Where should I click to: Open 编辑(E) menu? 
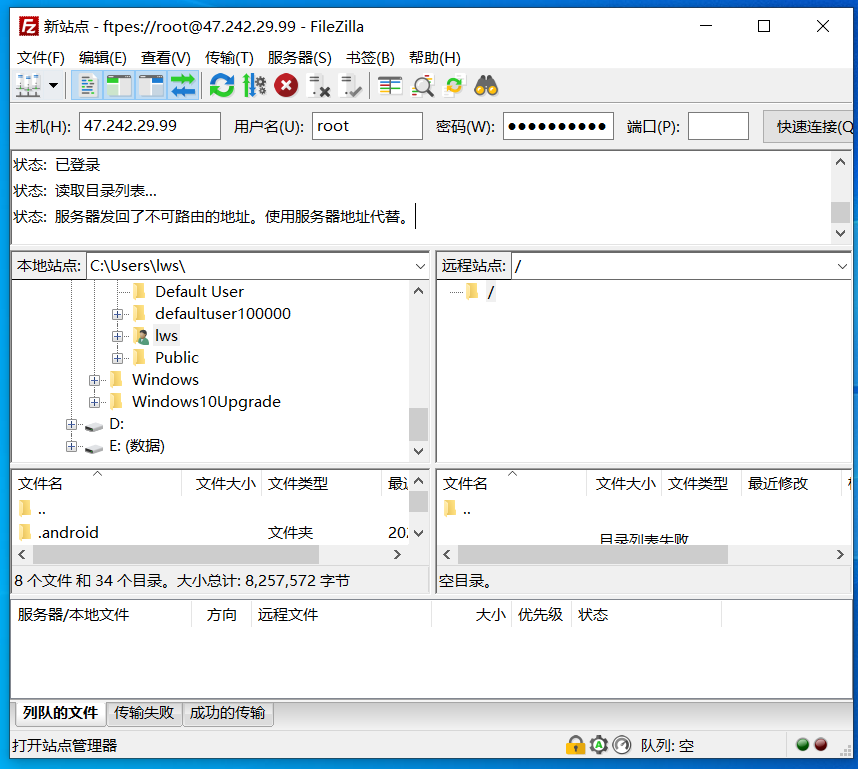pyautogui.click(x=102, y=57)
